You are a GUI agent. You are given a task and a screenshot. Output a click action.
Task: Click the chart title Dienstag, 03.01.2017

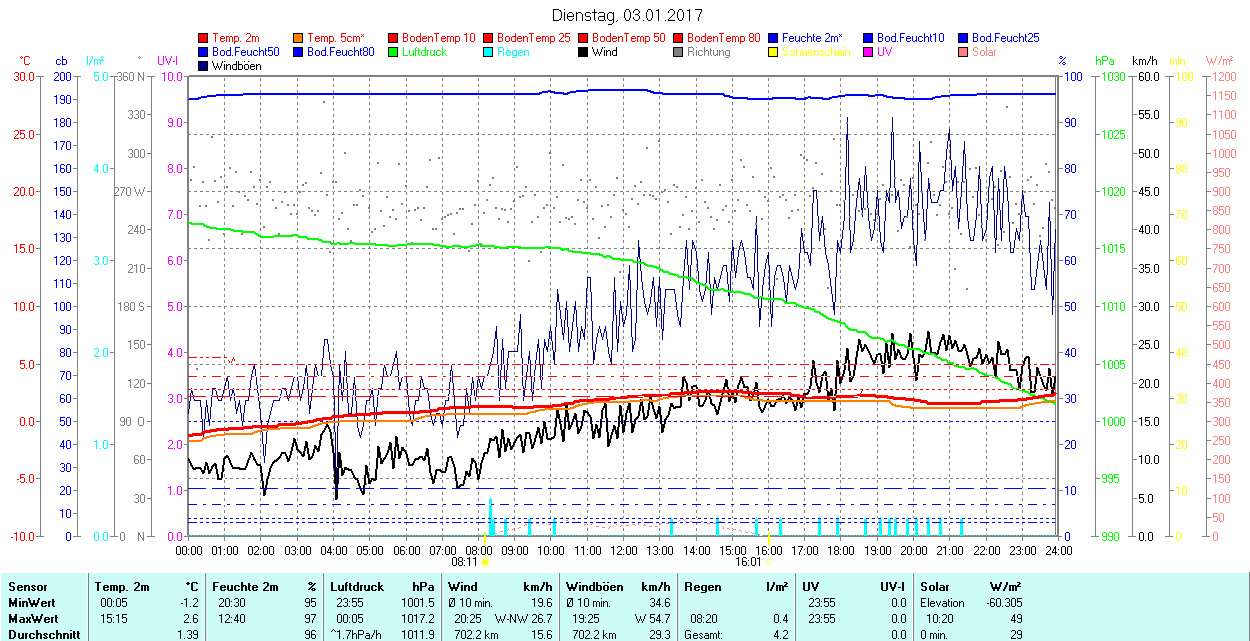(627, 16)
